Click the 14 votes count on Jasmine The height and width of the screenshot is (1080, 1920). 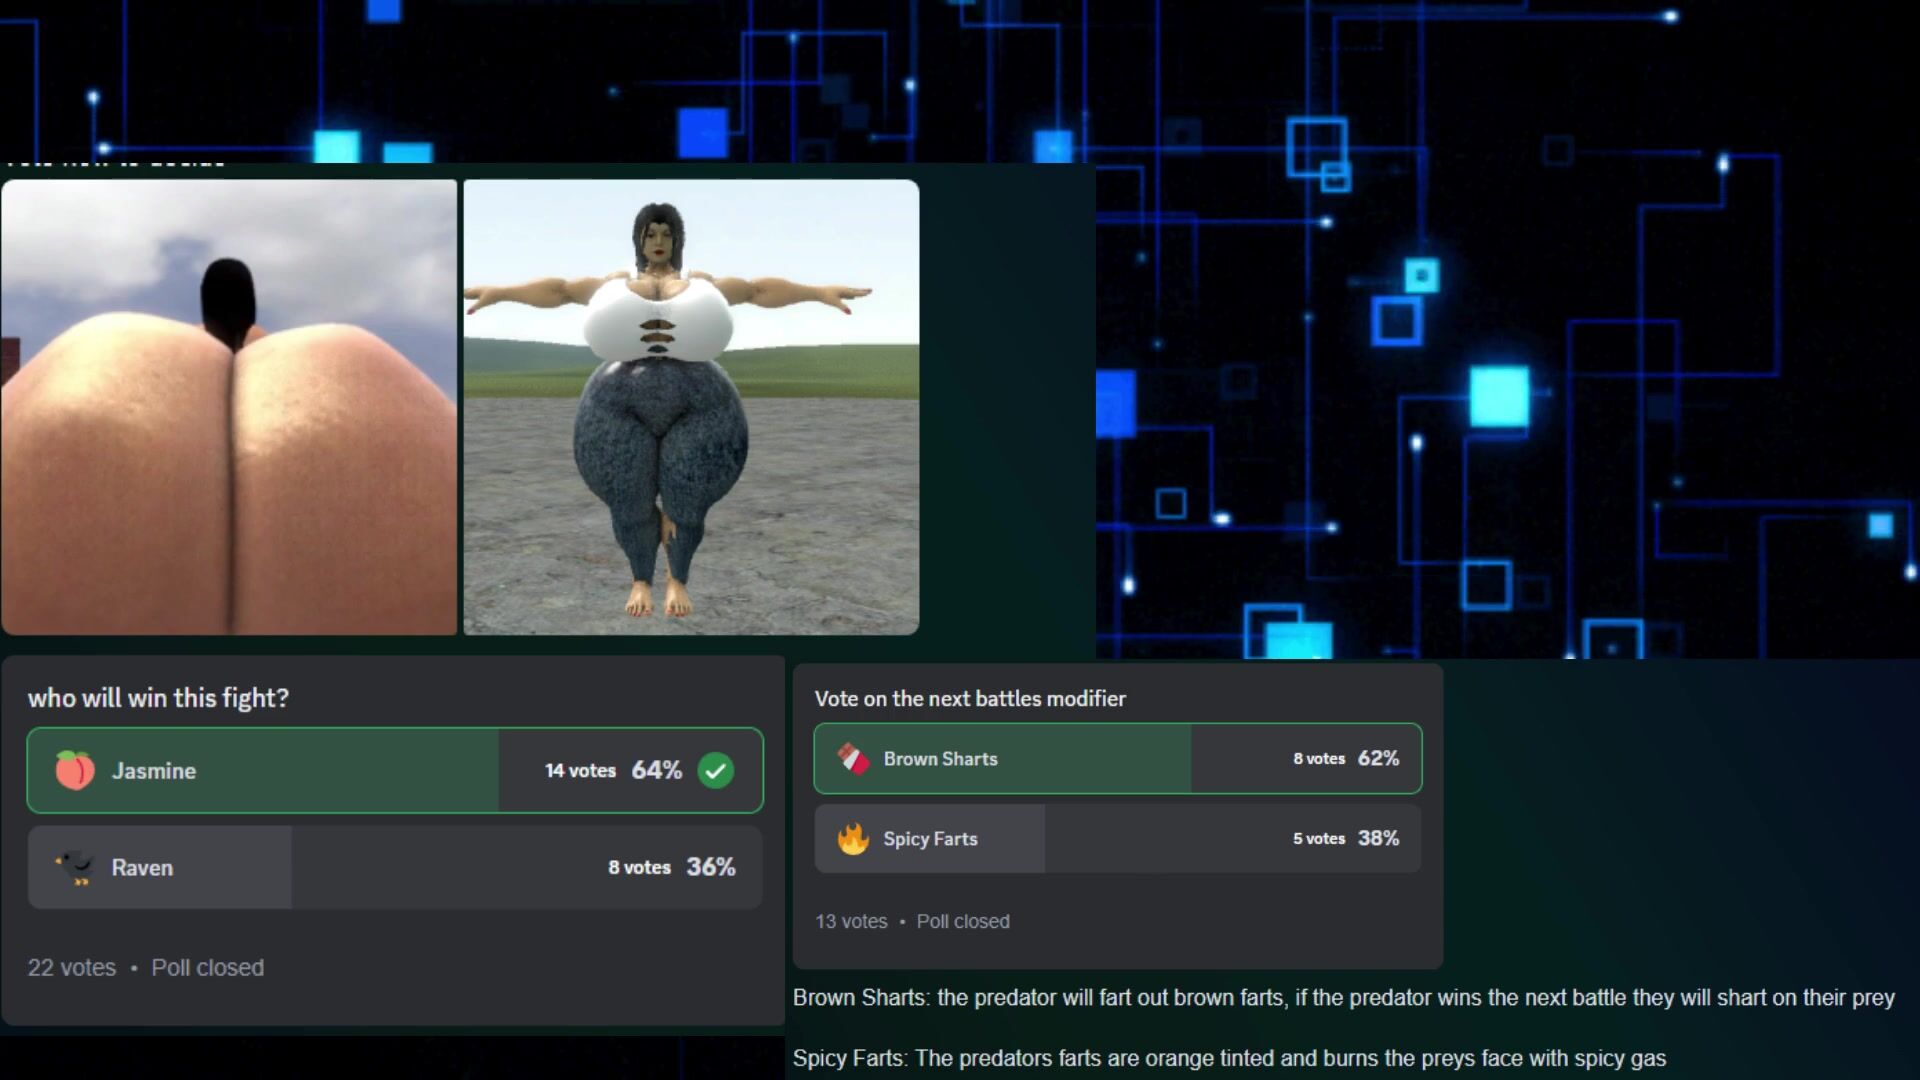pos(580,770)
